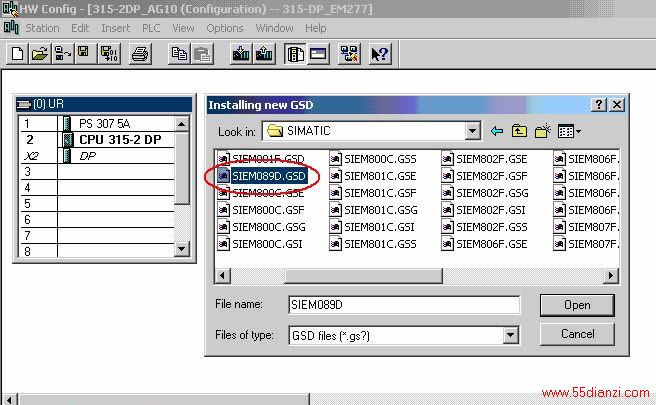Click the Up One Level folder icon

519,131
